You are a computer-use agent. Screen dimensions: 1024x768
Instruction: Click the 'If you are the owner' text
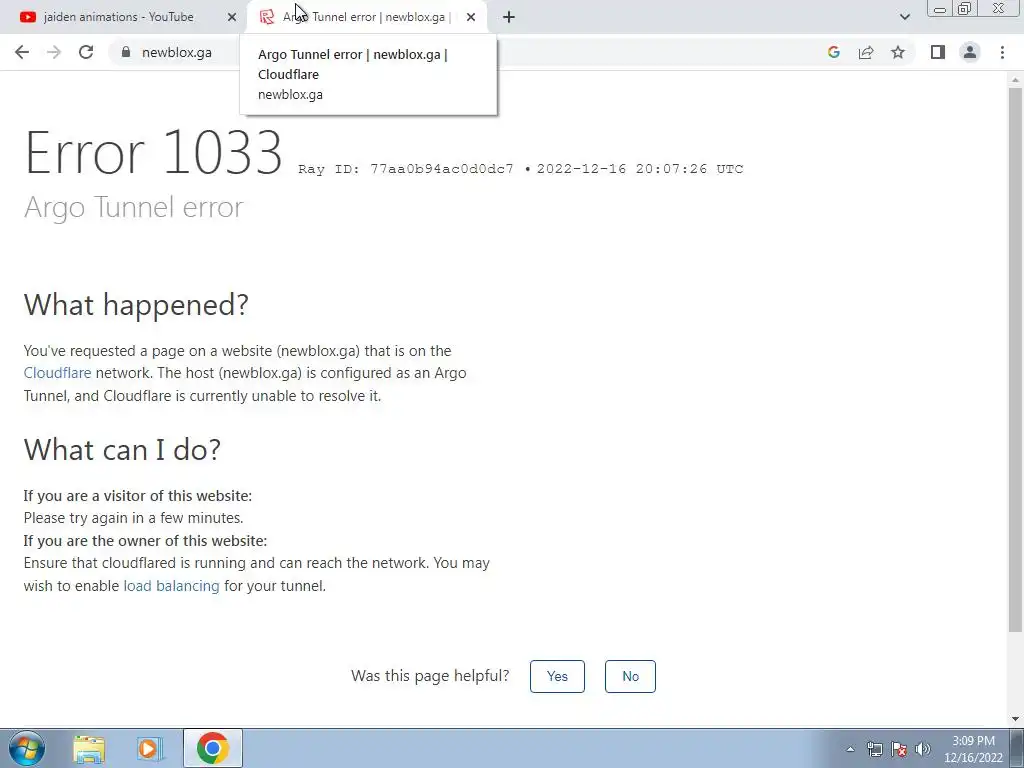[x=145, y=541]
